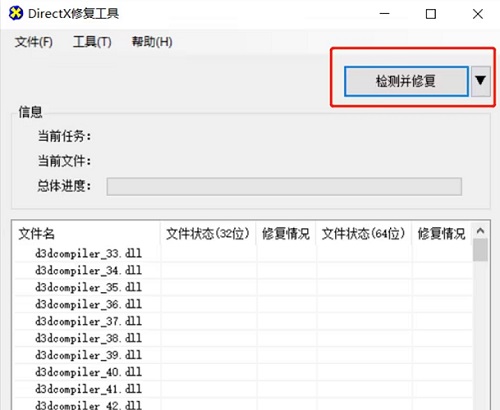The width and height of the screenshot is (500, 410).
Task: Minimize the DirectX修复工具 window
Action: coord(384,14)
